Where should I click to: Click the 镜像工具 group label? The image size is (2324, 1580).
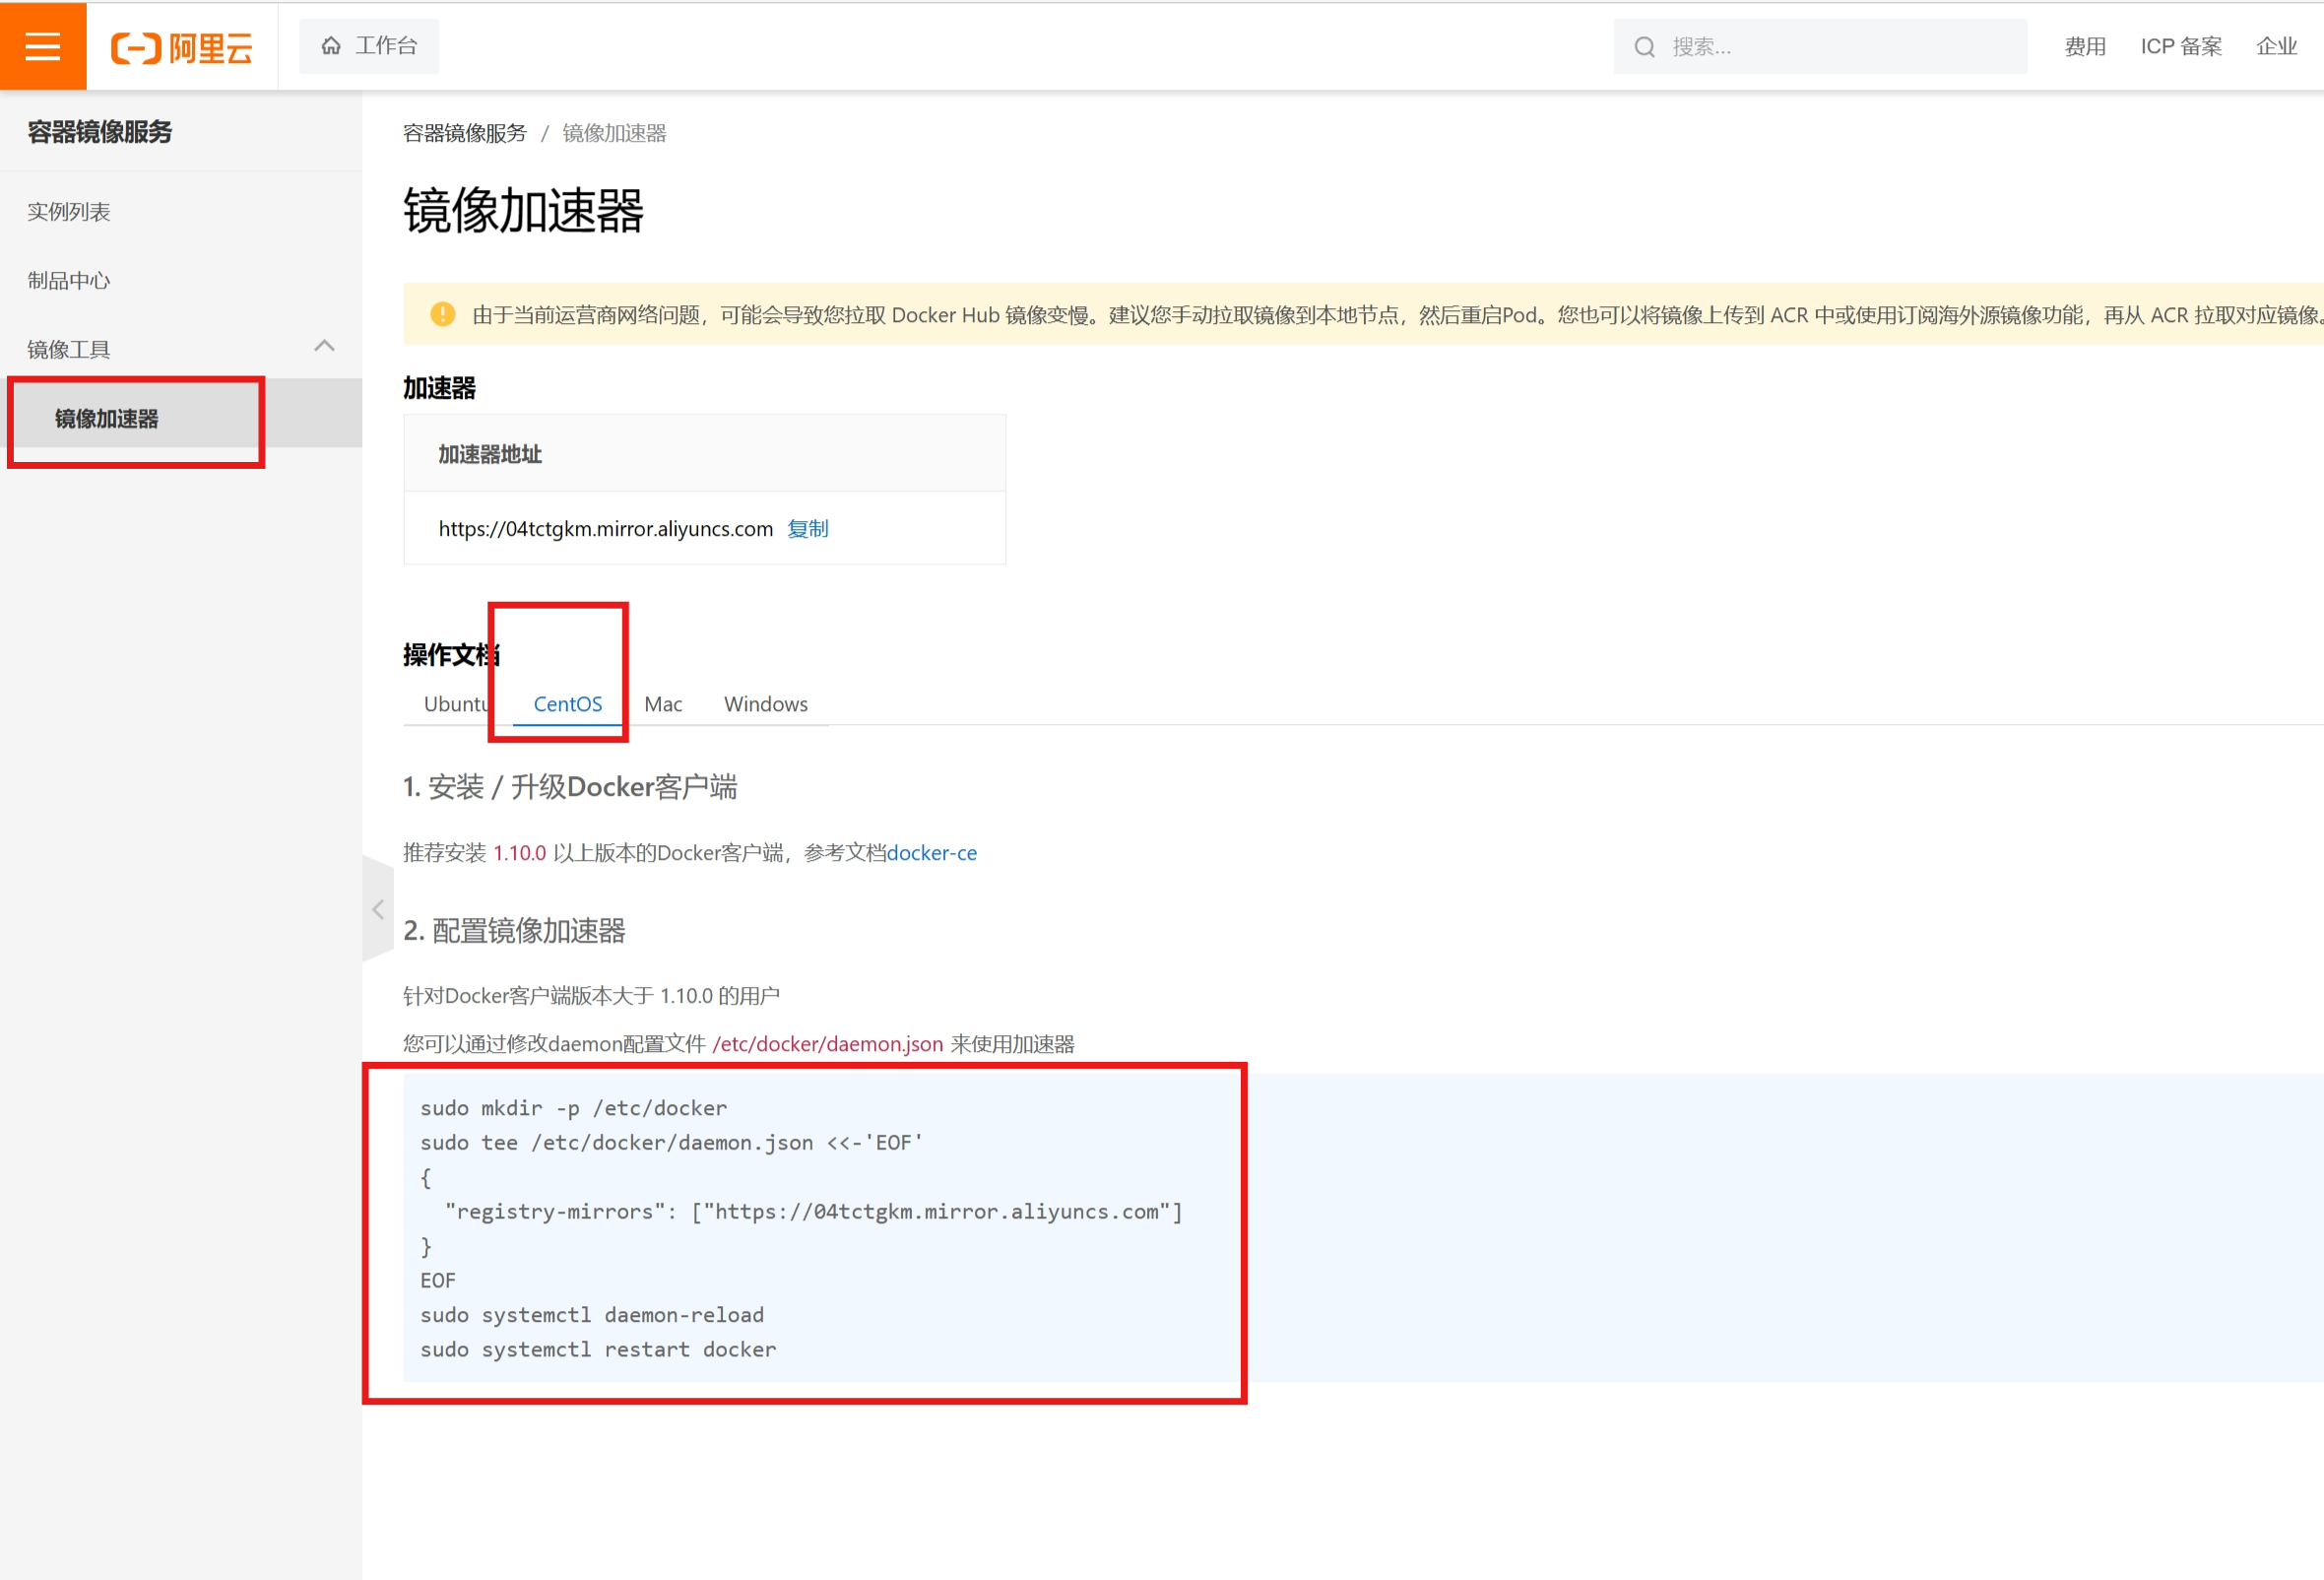tap(69, 349)
